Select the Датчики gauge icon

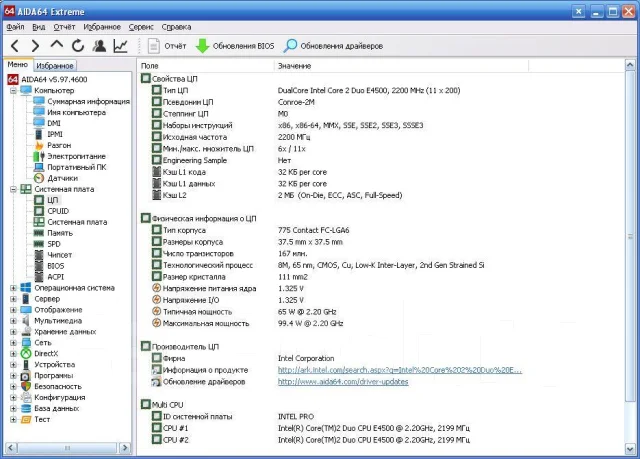pos(39,178)
